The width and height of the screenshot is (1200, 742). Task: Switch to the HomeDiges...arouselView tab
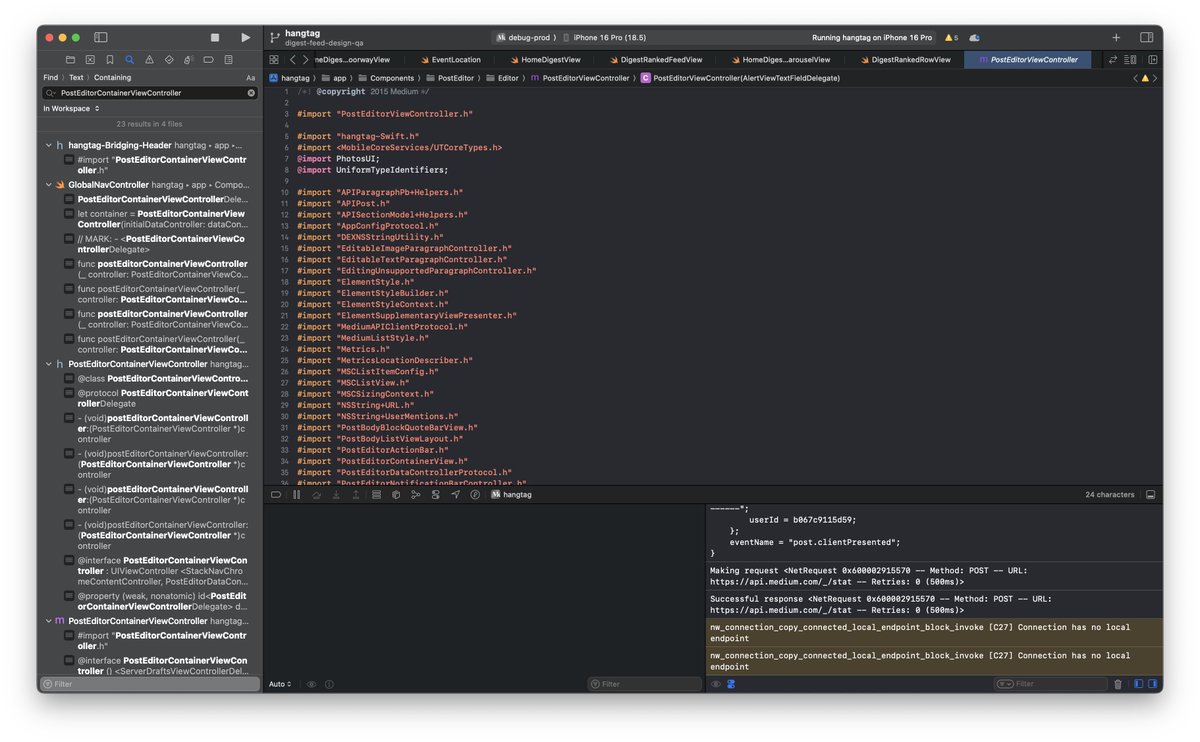pos(780,60)
